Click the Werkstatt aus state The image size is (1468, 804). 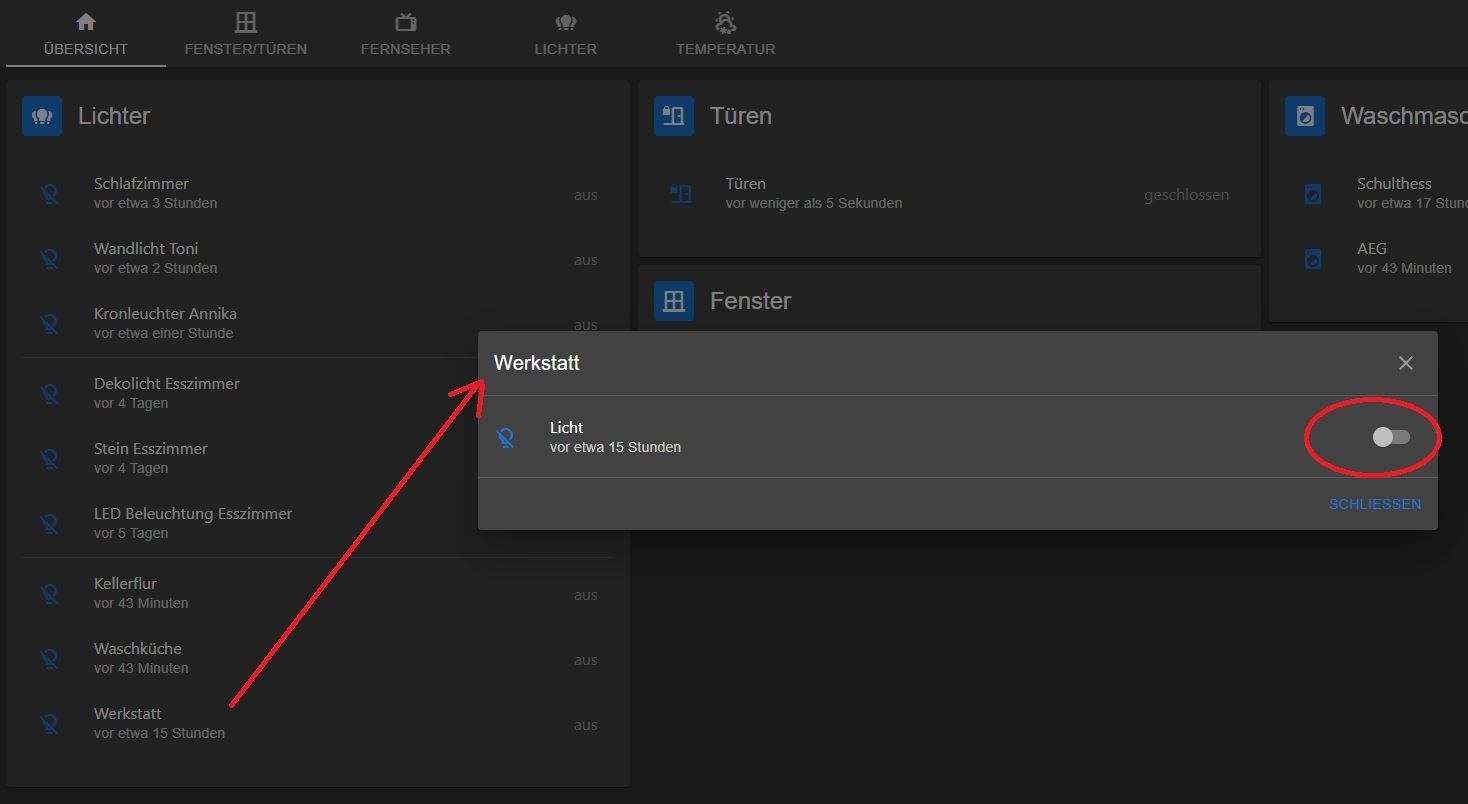(585, 725)
